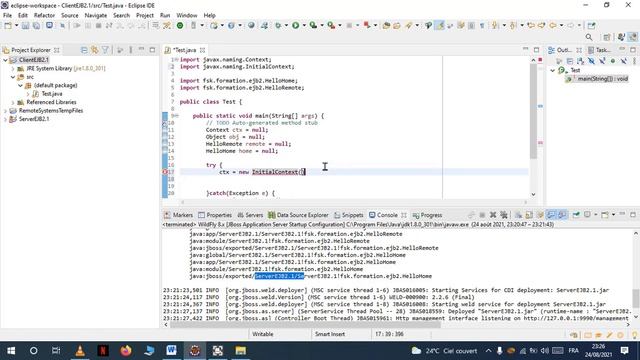
Task: Collapse the ClientEJB2.1 project node
Action: coord(5,60)
